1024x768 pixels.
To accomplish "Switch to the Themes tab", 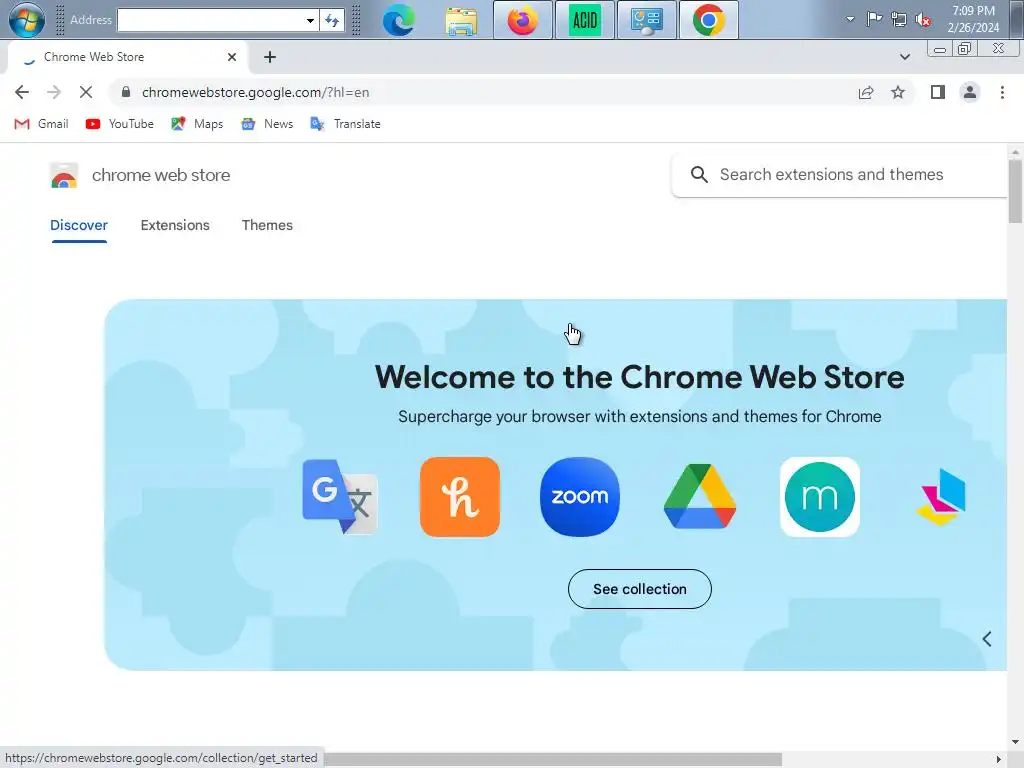I will (x=267, y=225).
